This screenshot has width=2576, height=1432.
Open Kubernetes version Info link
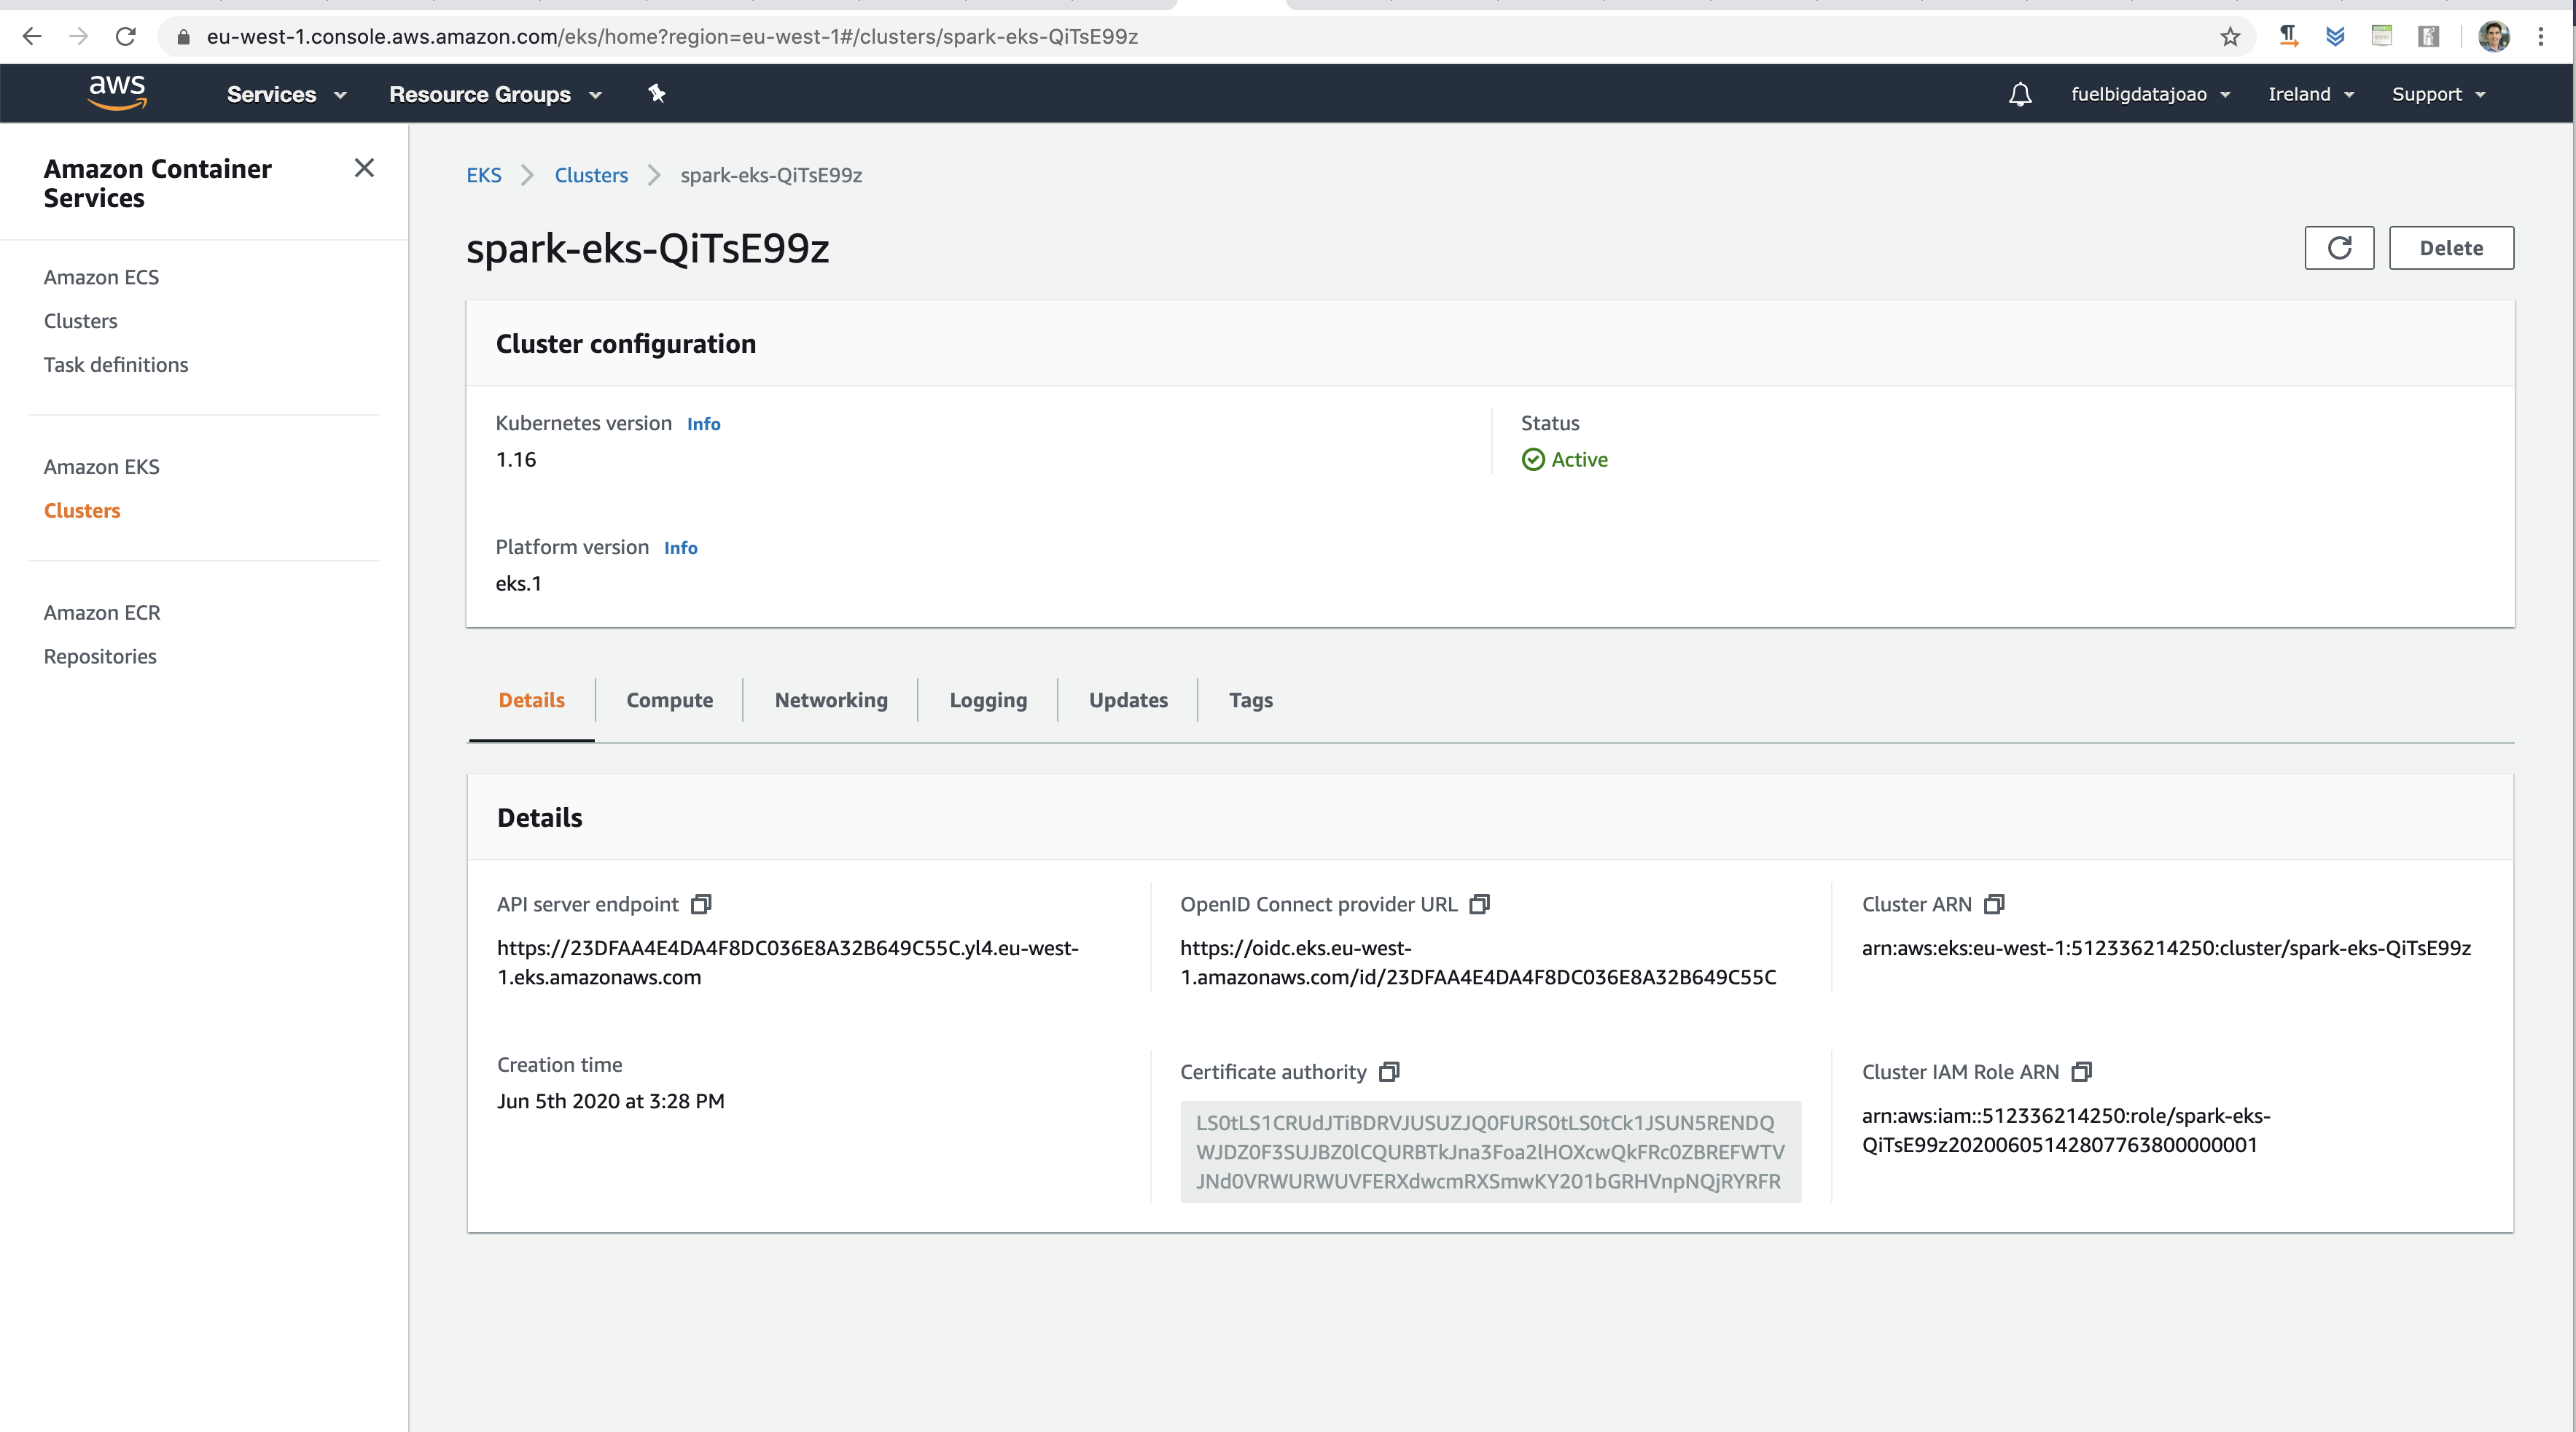click(703, 424)
